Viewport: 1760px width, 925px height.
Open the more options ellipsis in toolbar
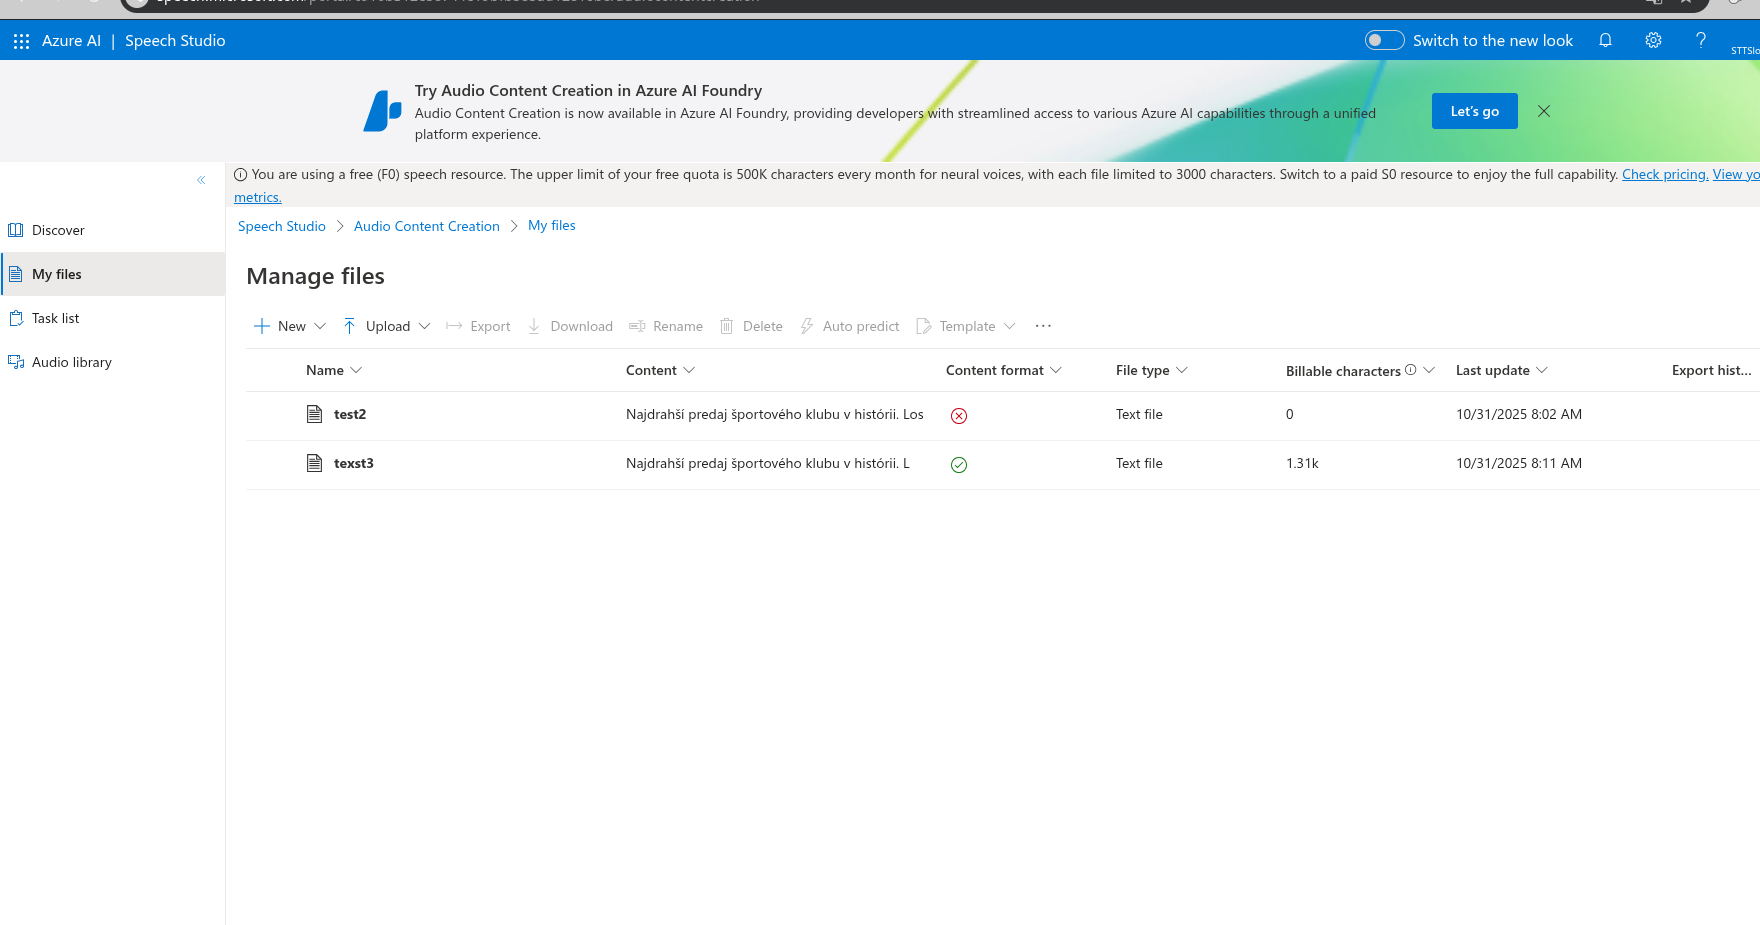(1043, 326)
